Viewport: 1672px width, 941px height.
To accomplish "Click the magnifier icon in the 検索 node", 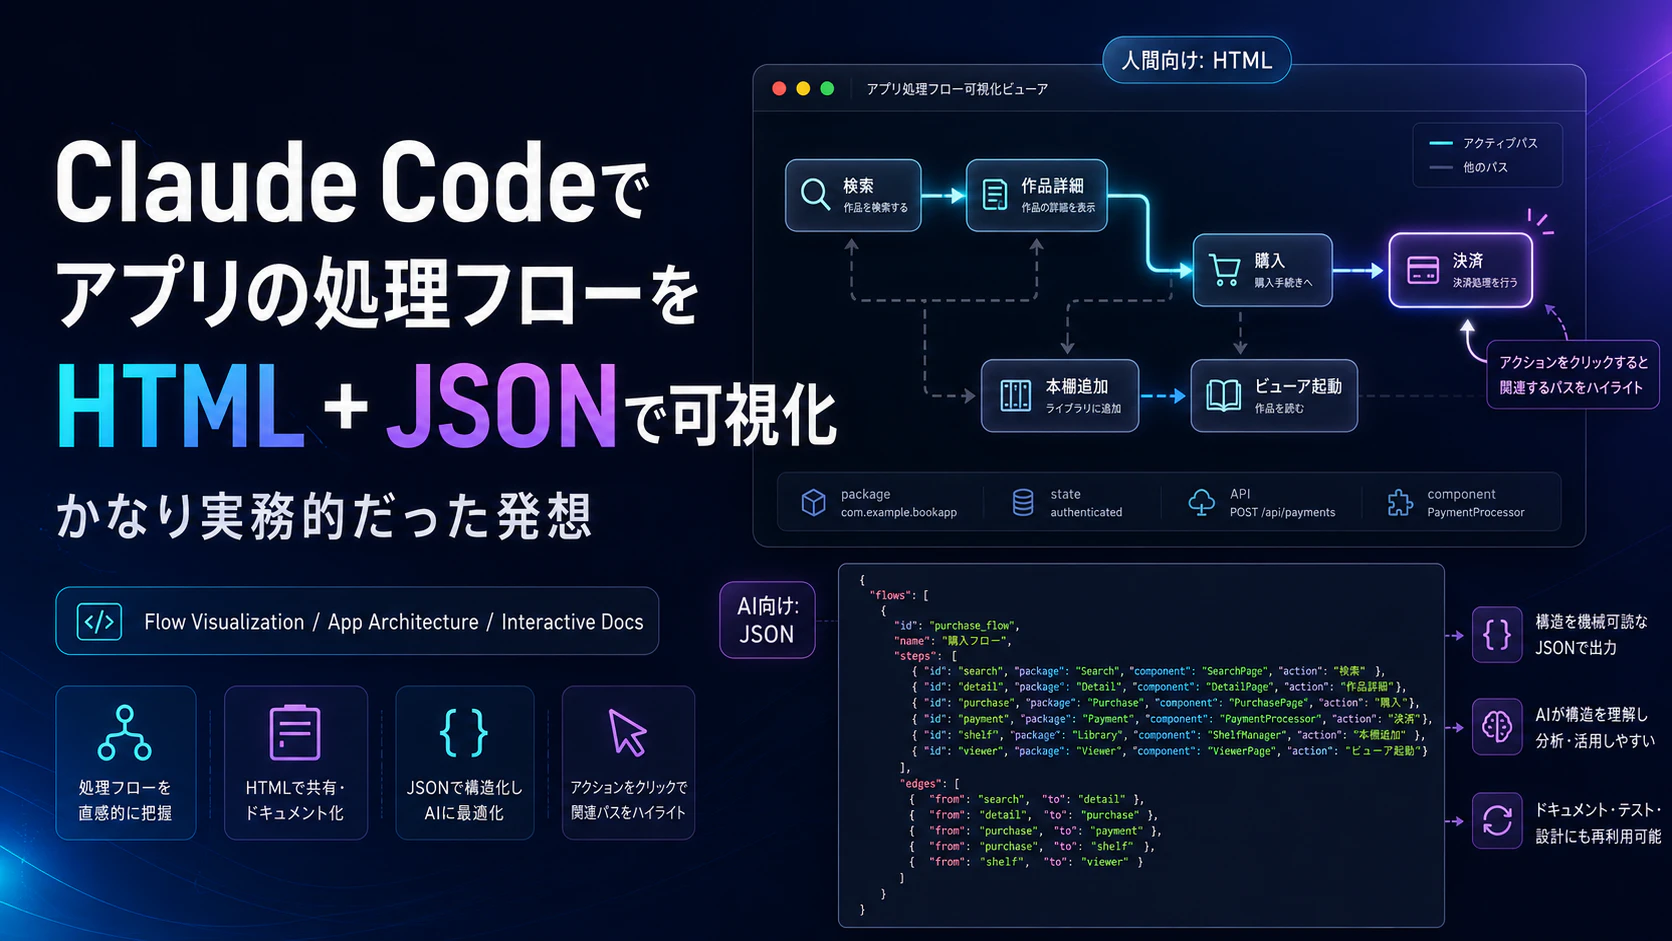I will [x=815, y=194].
